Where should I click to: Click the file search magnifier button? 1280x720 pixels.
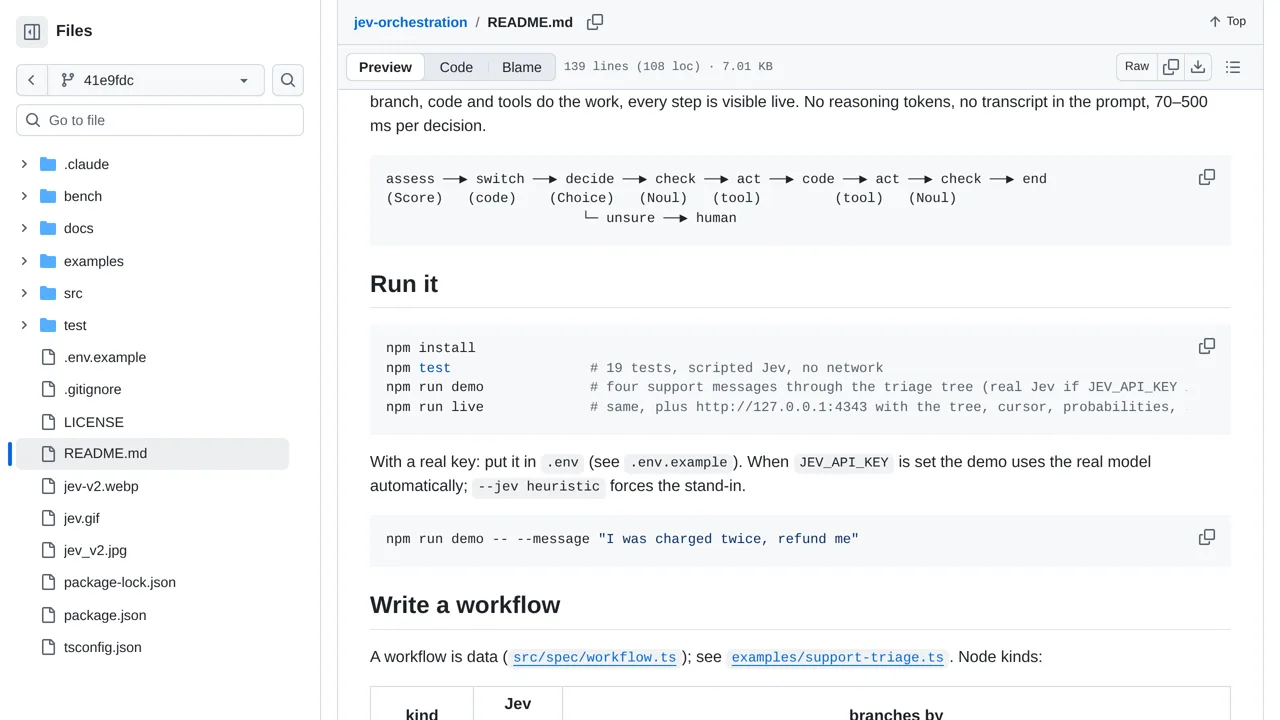pyautogui.click(x=288, y=80)
